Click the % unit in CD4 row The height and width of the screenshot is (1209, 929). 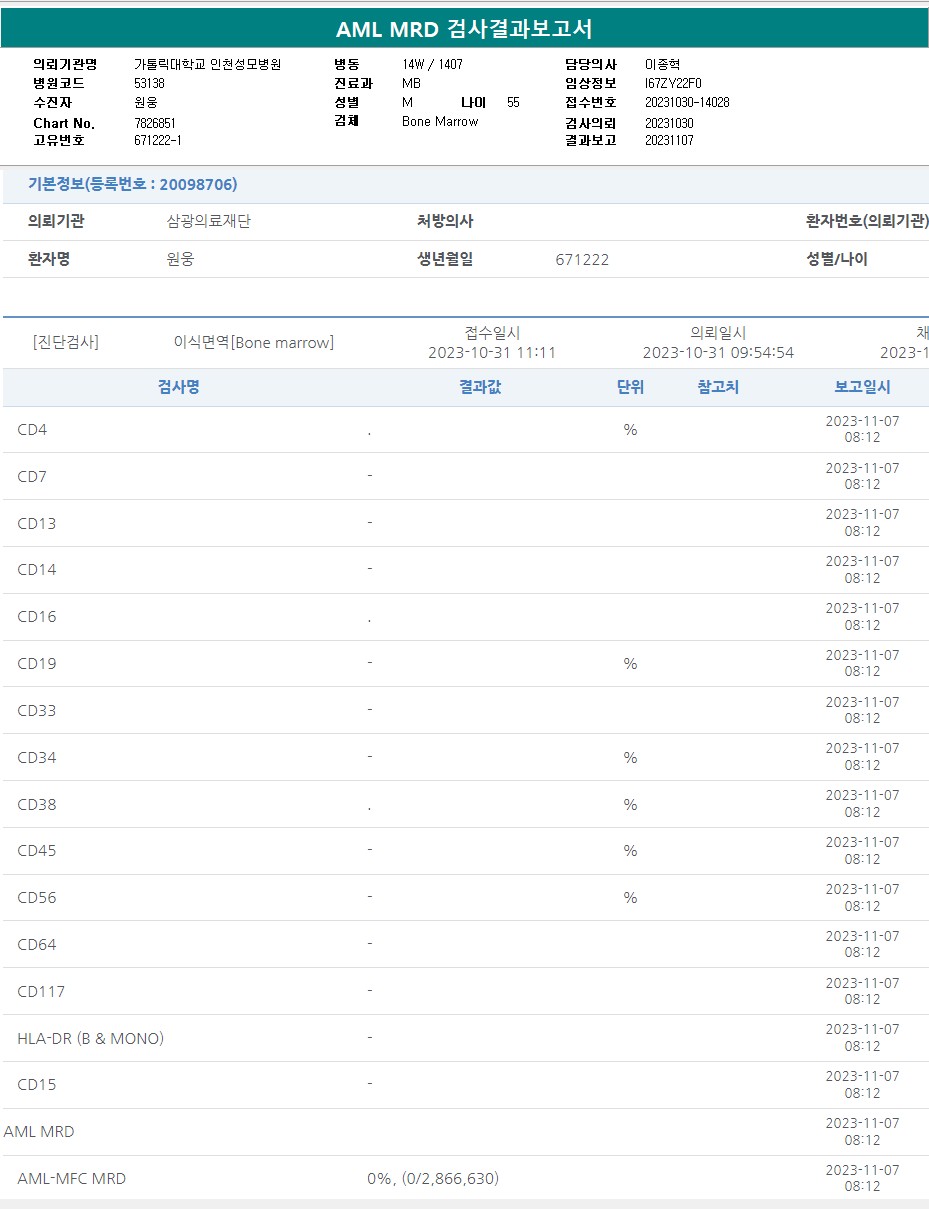pyautogui.click(x=630, y=430)
